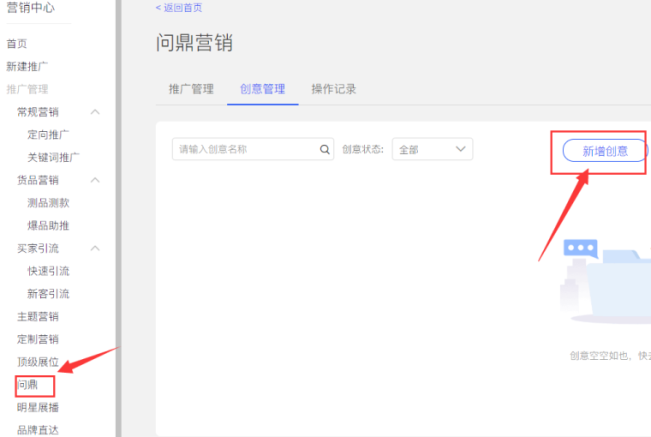Switch to the 操作记录 tab
The image size is (651, 437).
[x=334, y=89]
